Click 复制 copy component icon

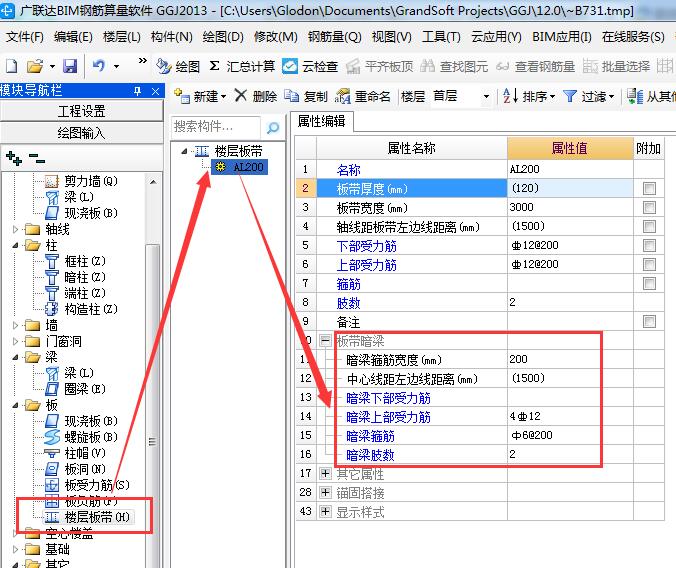click(x=291, y=96)
